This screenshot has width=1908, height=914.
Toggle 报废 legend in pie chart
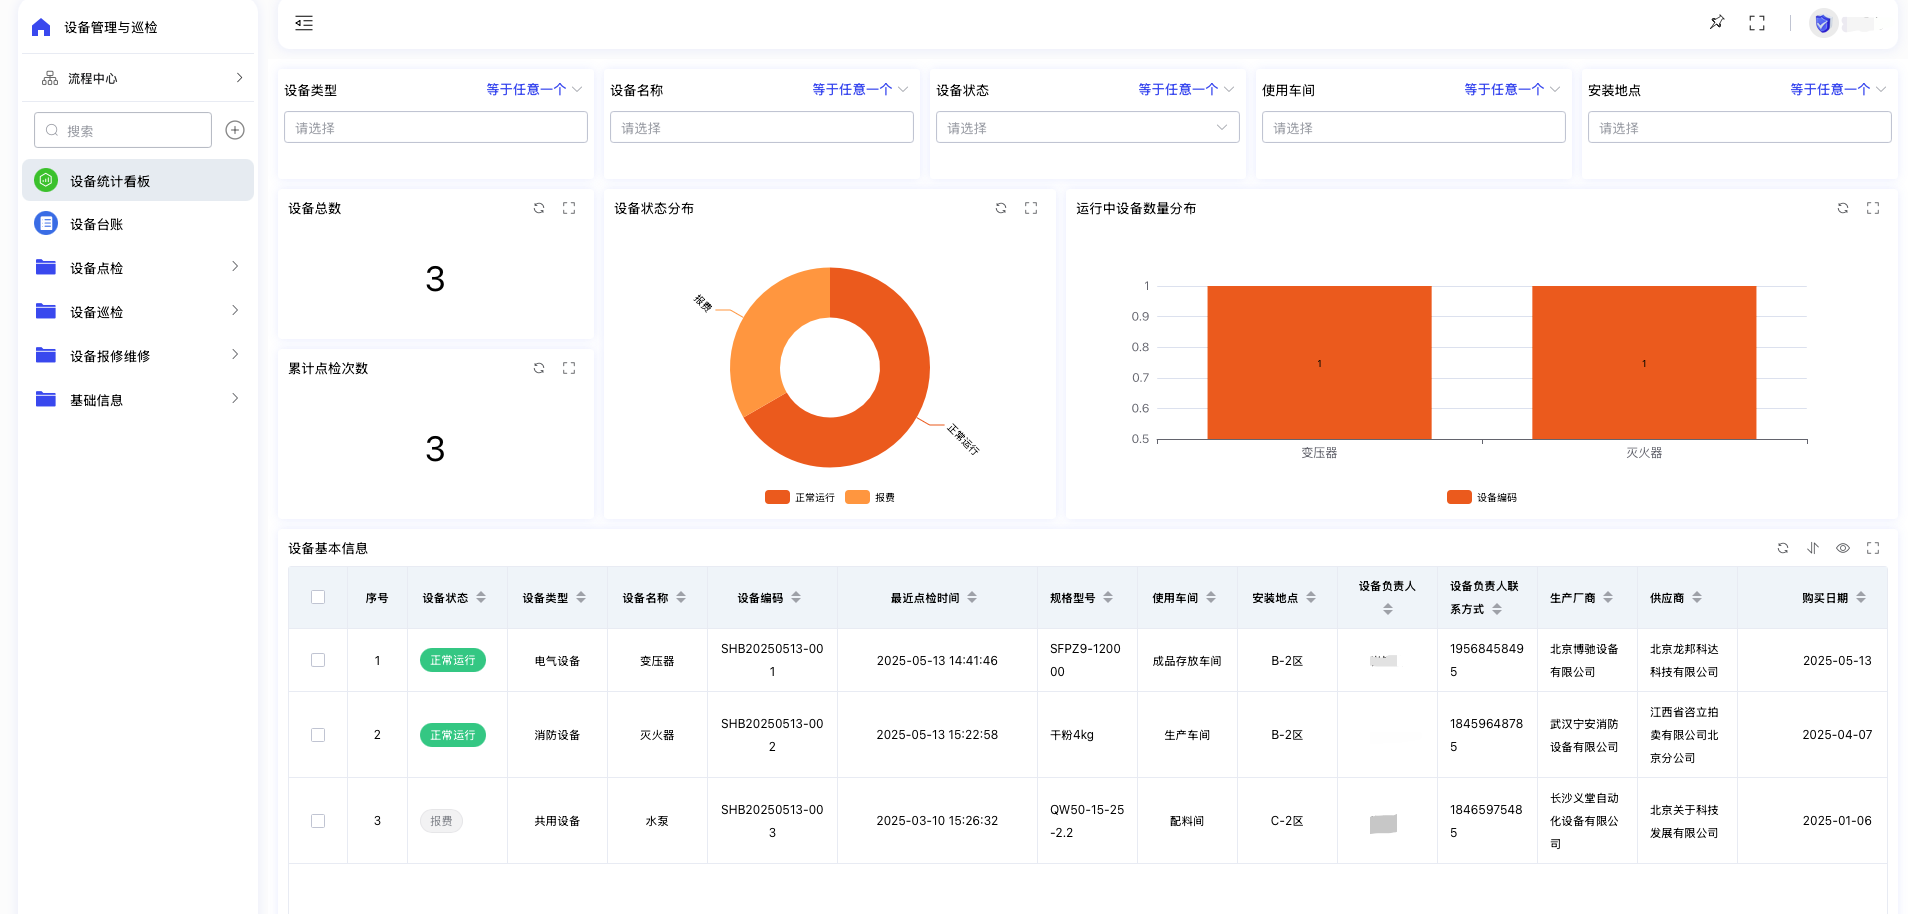(870, 497)
